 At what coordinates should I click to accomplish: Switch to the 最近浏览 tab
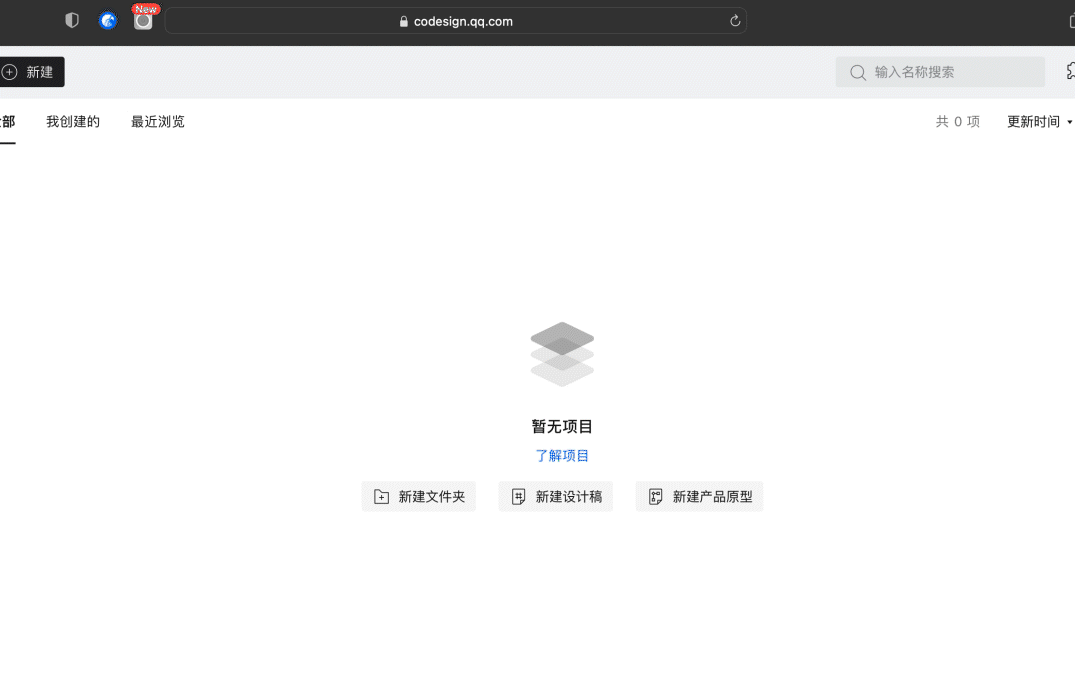[158, 121]
